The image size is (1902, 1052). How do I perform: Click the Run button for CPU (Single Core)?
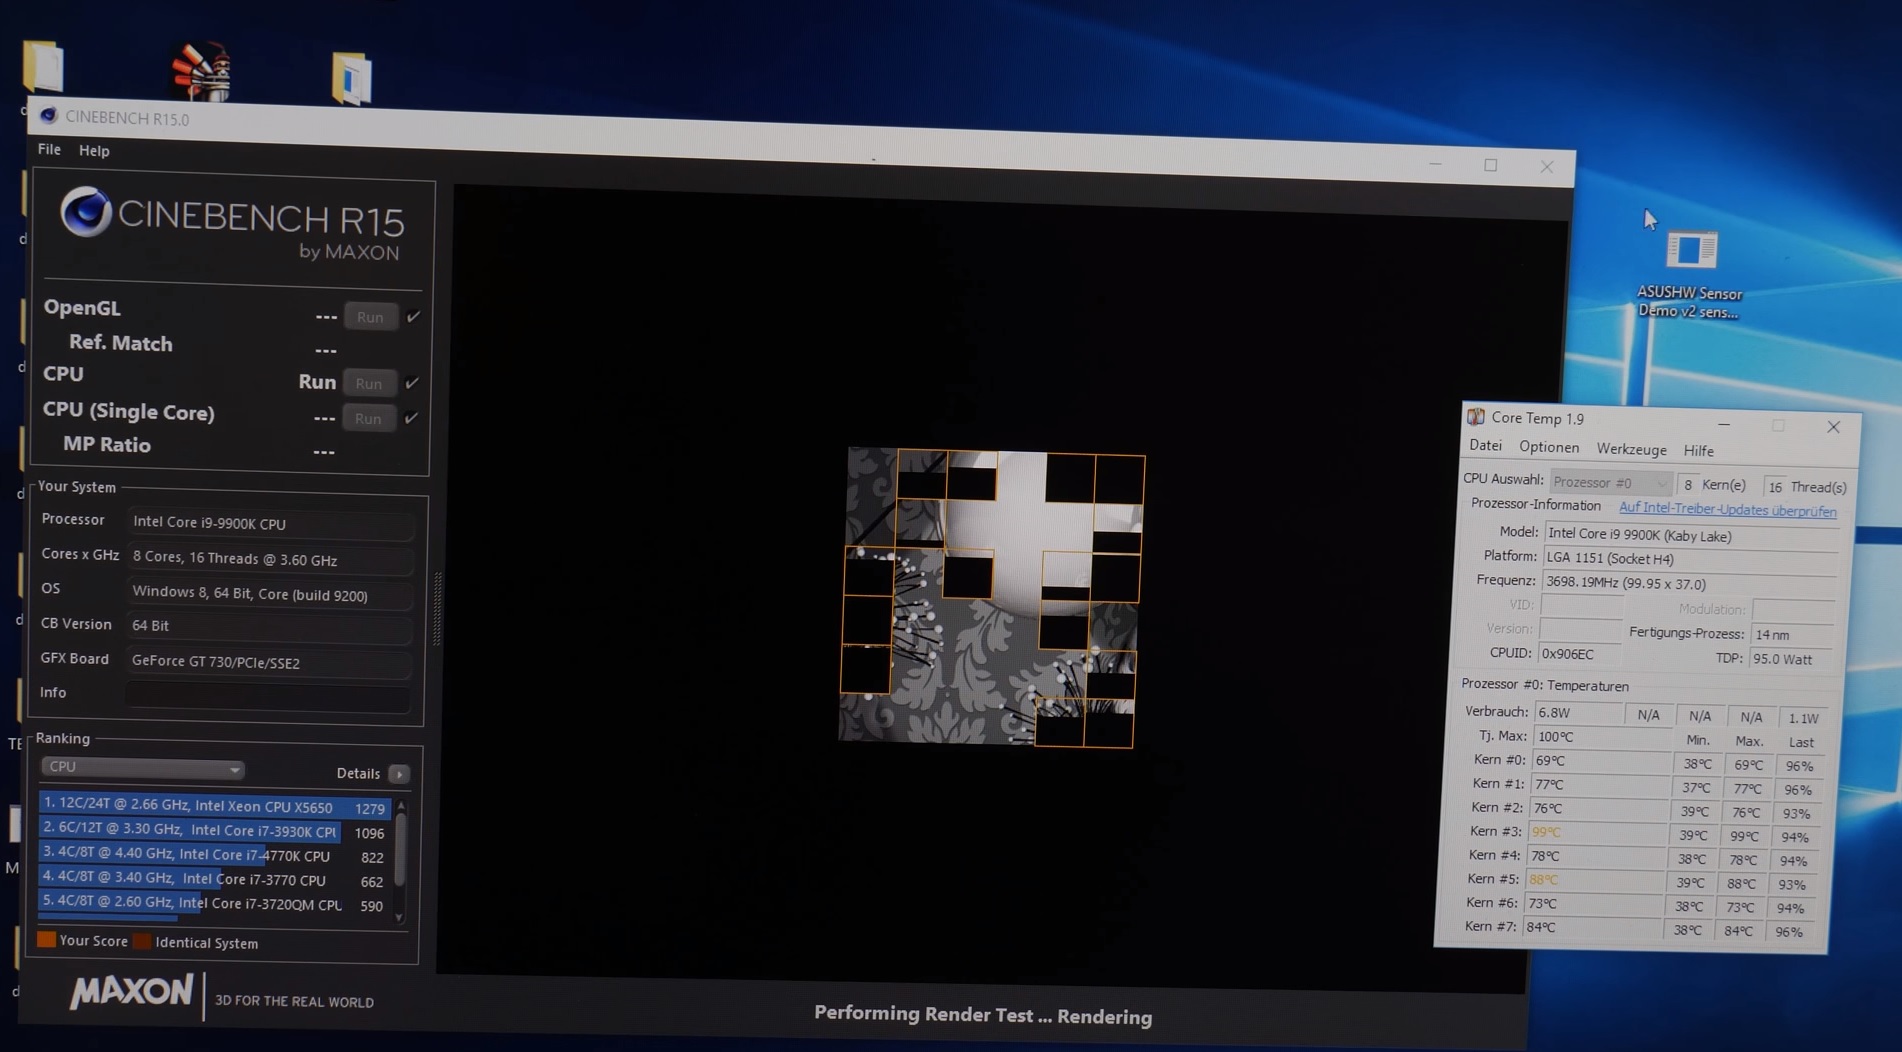pyautogui.click(x=368, y=418)
